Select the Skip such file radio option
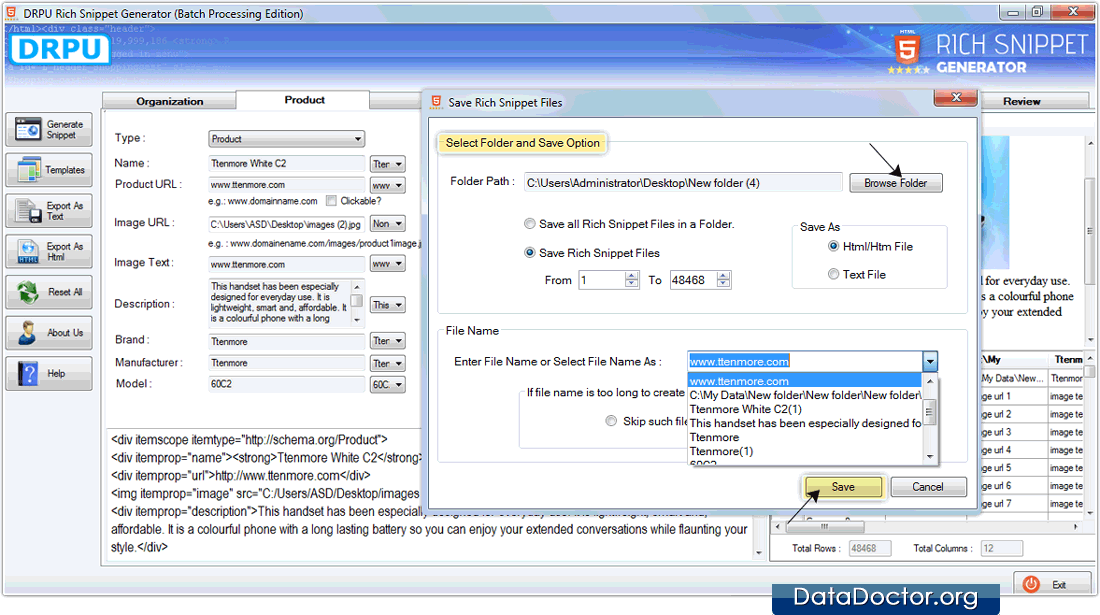 [x=611, y=421]
